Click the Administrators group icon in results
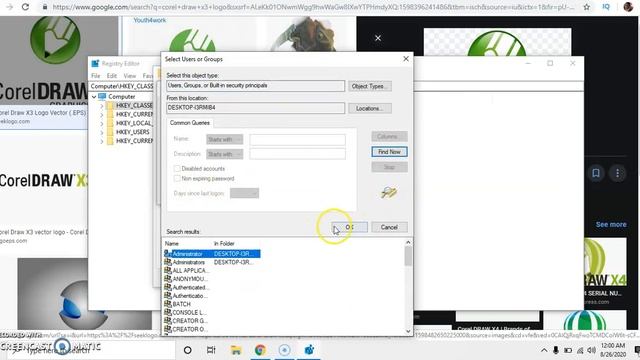 click(x=168, y=262)
